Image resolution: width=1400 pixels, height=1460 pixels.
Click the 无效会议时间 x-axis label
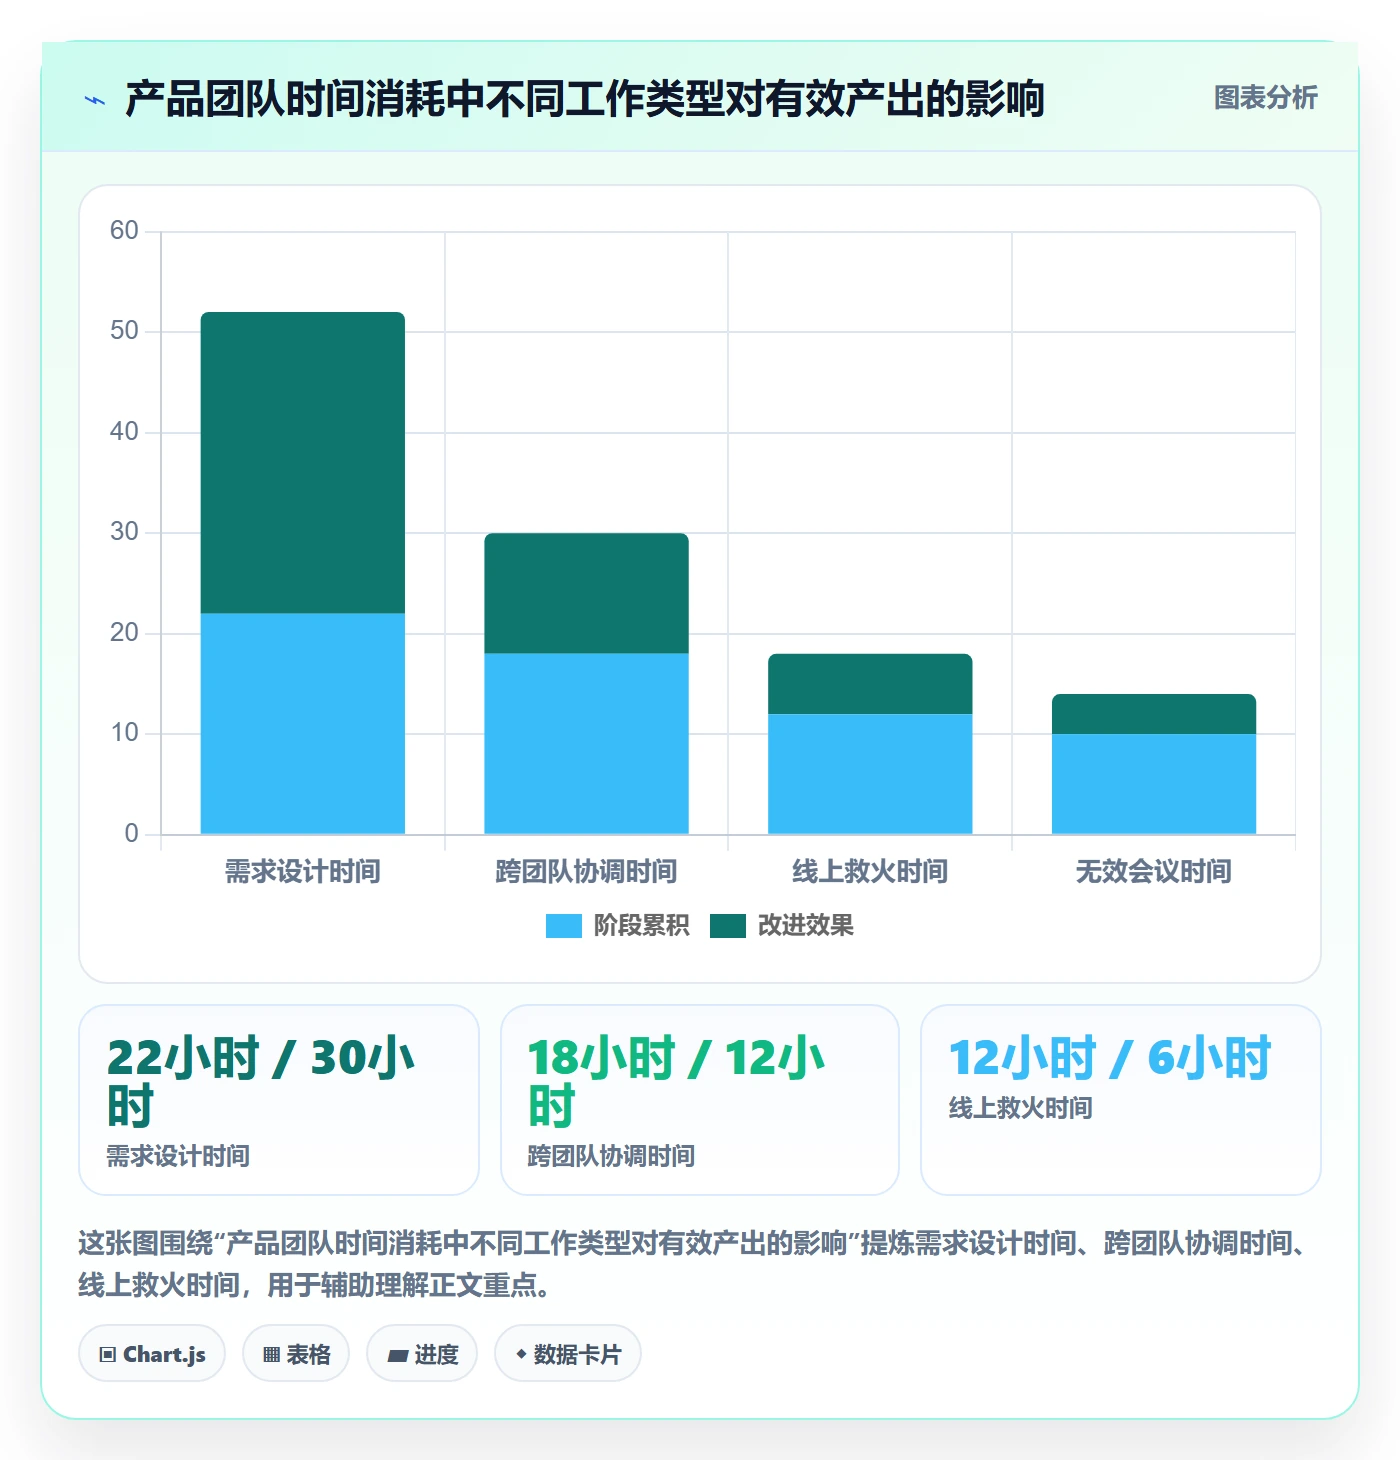coord(1154,872)
